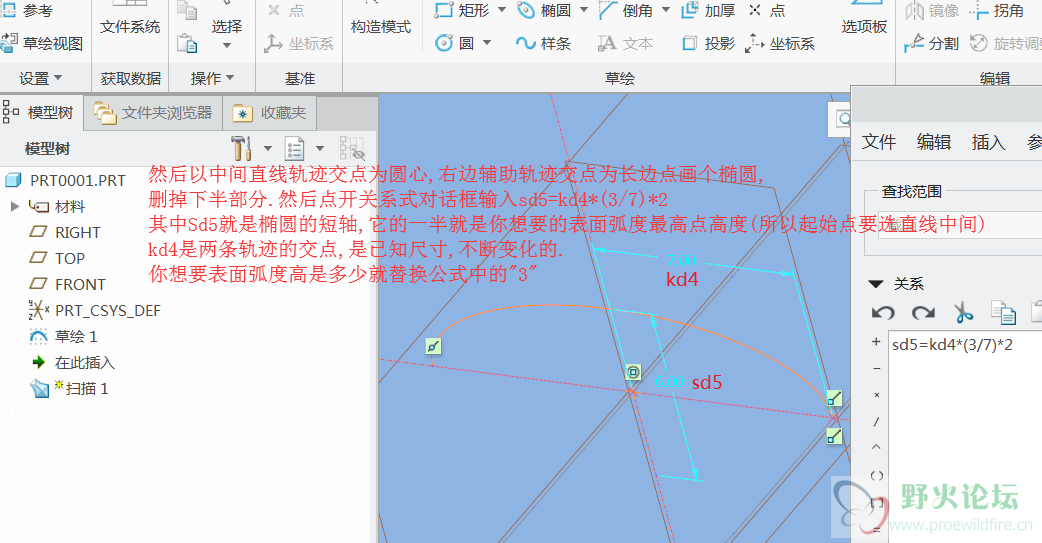This screenshot has width=1042, height=543.
Task: Click Copy icon in Relations dialog
Action: pyautogui.click(x=1003, y=312)
